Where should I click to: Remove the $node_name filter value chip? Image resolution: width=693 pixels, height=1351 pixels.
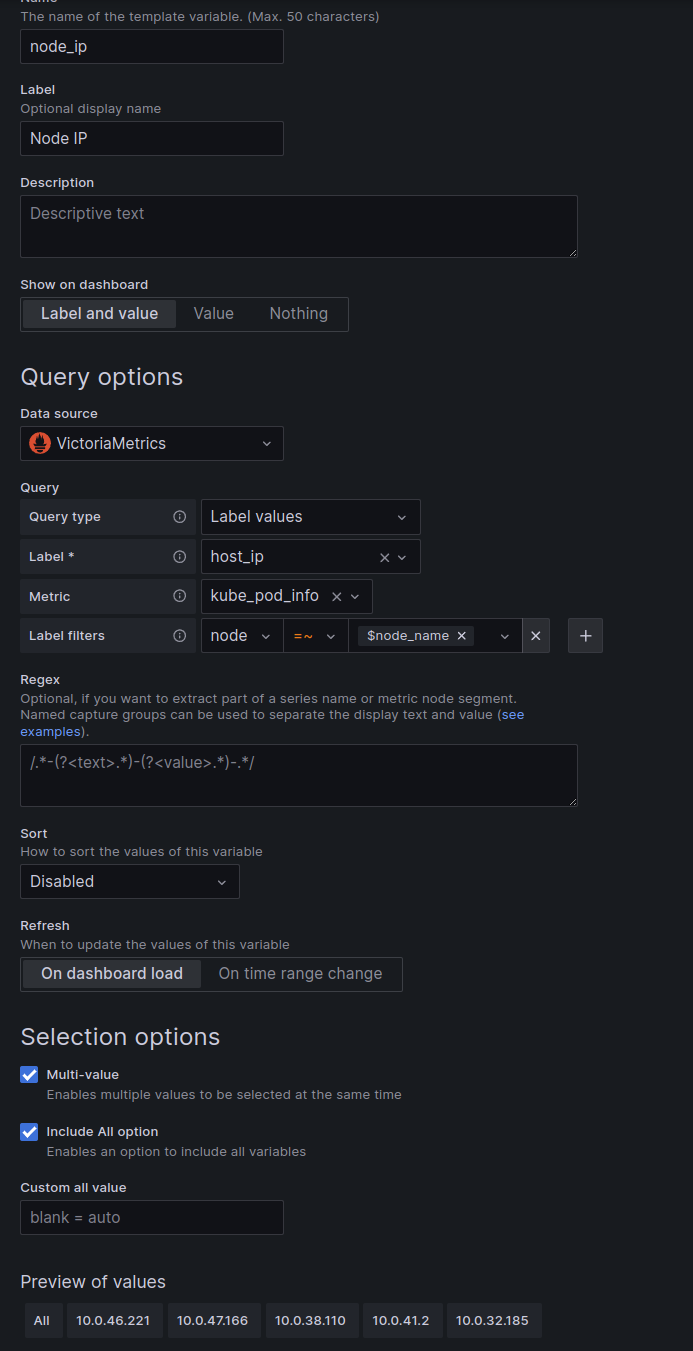tap(462, 635)
